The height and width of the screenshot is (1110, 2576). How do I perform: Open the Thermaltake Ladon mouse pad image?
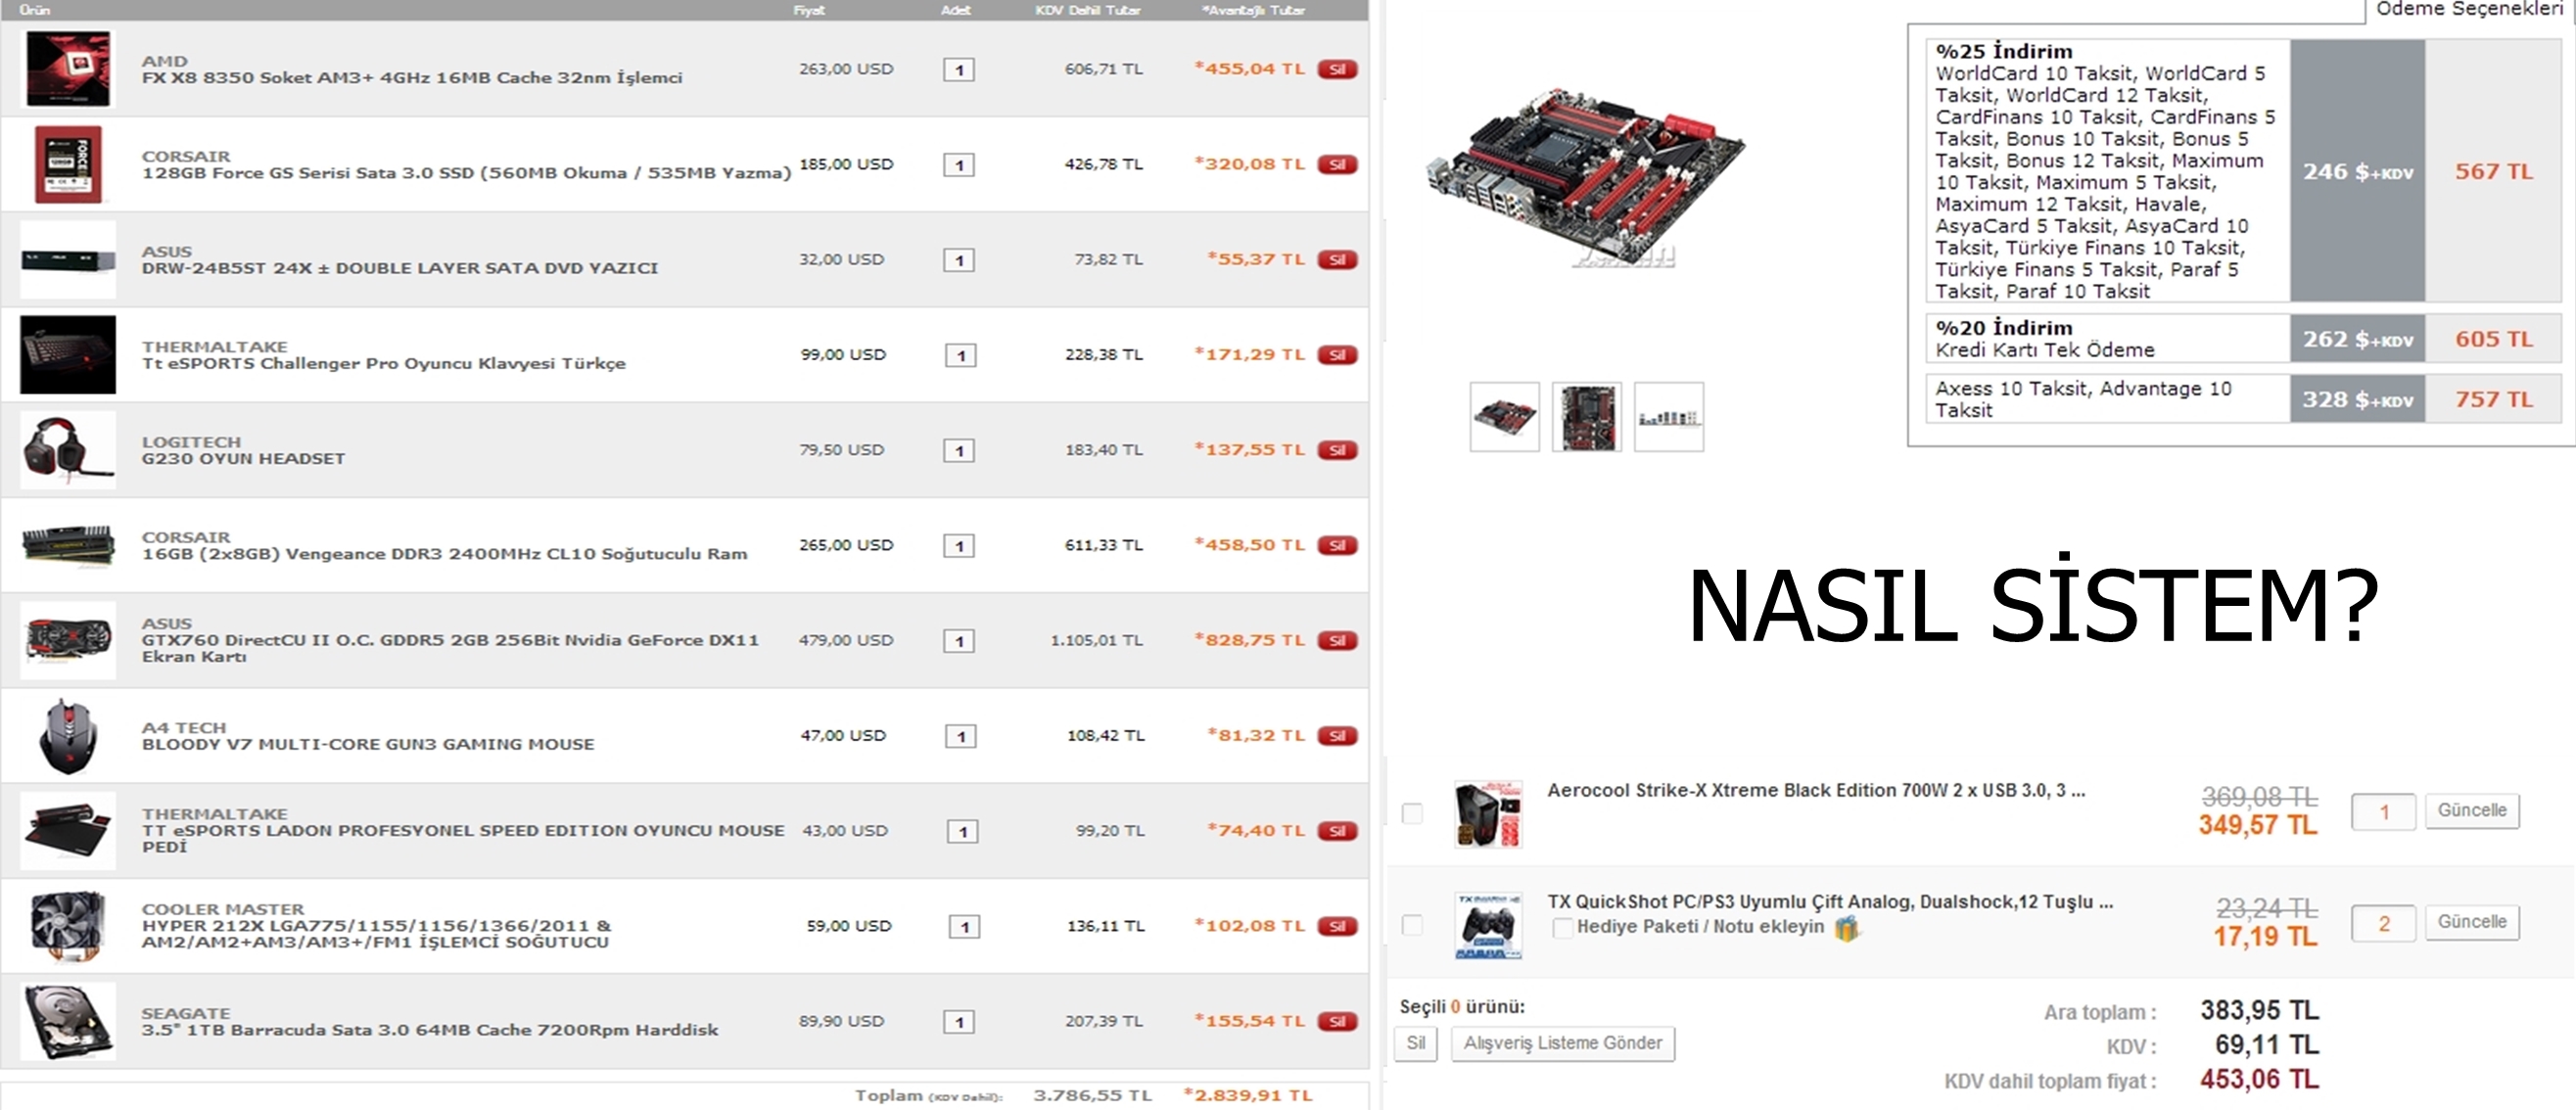click(x=68, y=830)
